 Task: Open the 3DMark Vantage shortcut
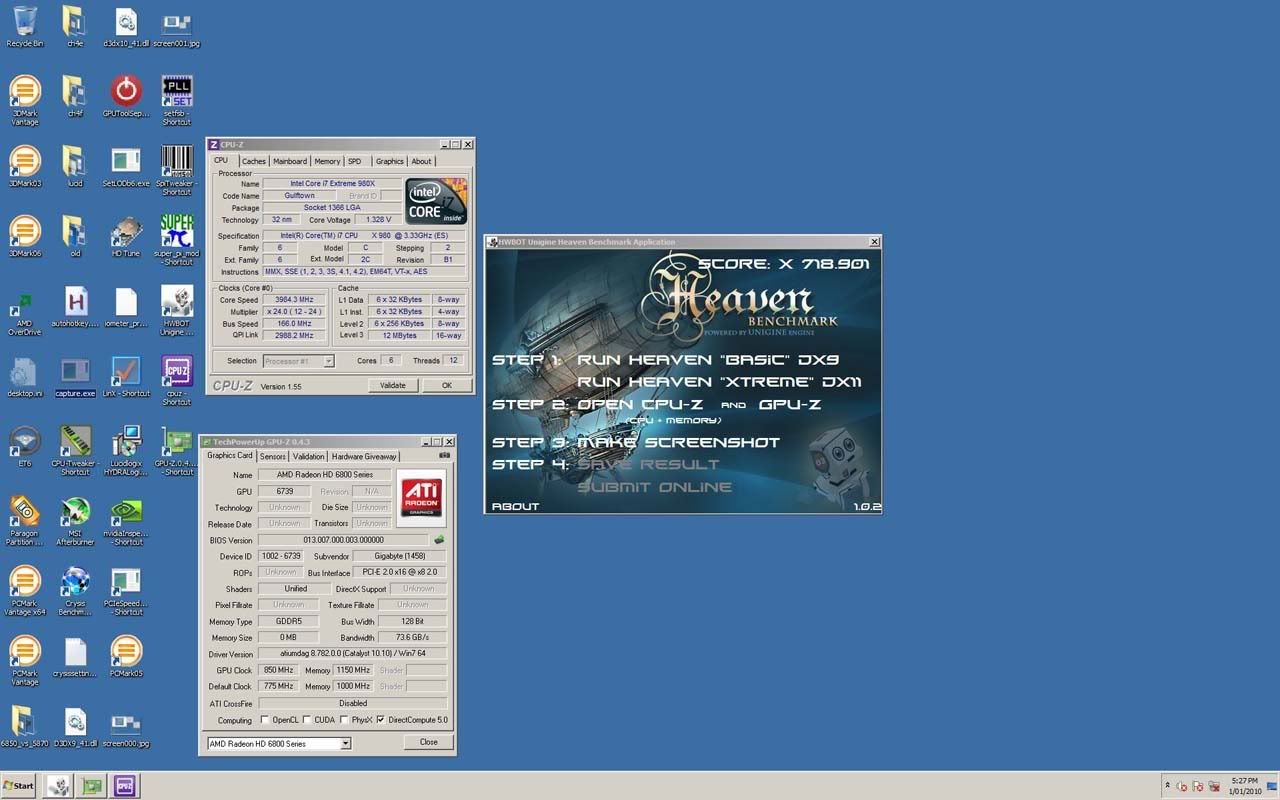point(25,92)
